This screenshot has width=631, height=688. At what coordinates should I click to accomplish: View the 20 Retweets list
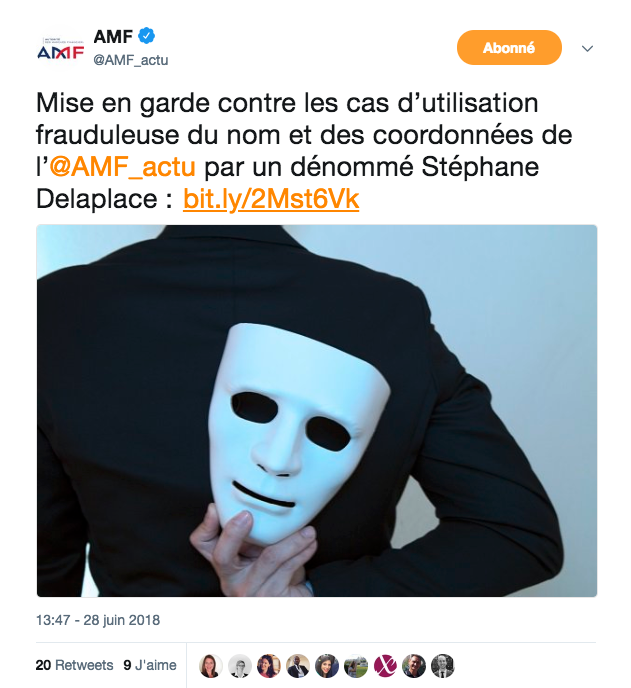(74, 665)
